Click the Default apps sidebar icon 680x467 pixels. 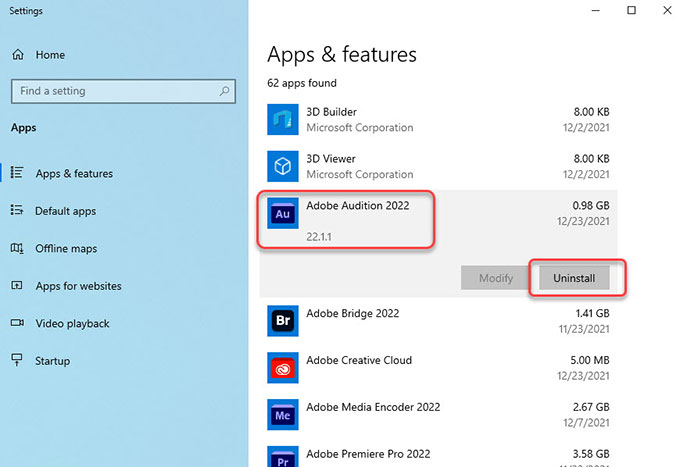(17, 210)
